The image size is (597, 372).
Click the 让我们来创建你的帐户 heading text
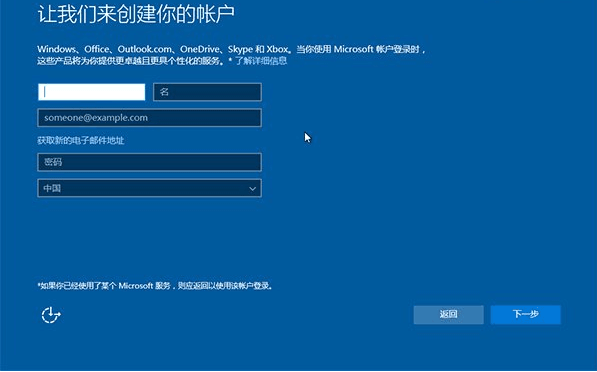(x=136, y=14)
